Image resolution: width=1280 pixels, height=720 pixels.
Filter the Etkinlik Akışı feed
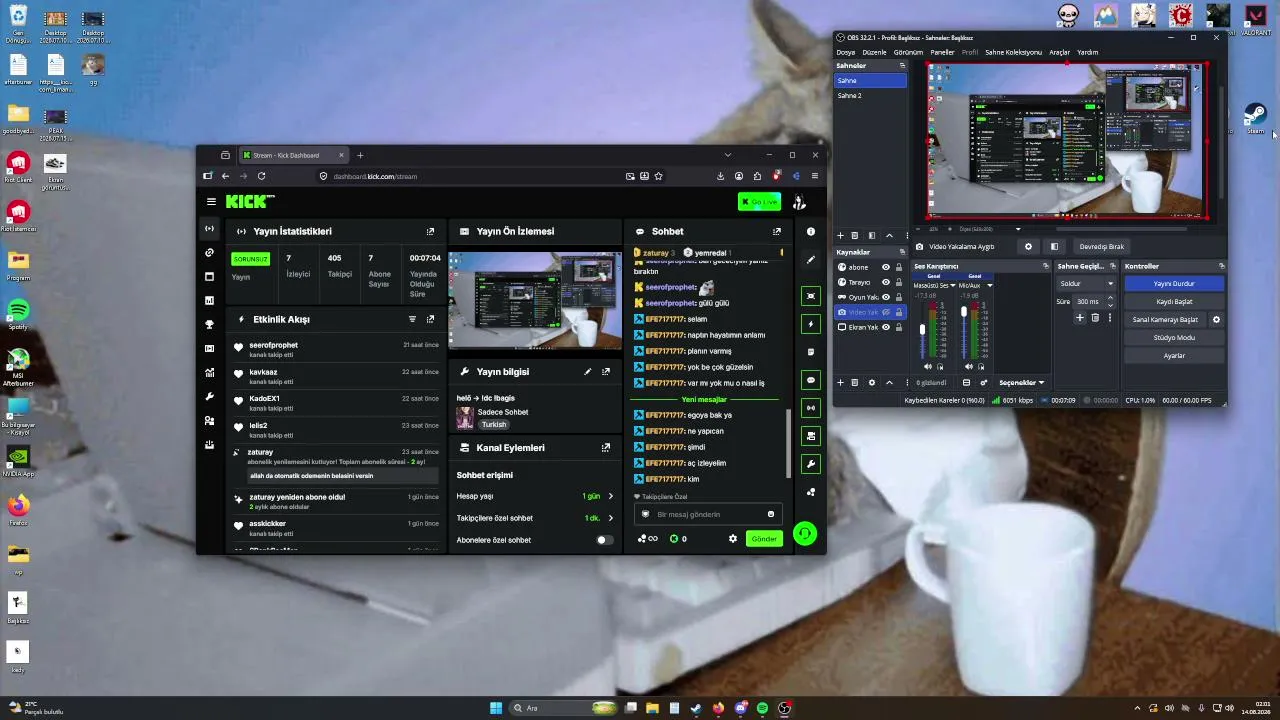pos(412,319)
